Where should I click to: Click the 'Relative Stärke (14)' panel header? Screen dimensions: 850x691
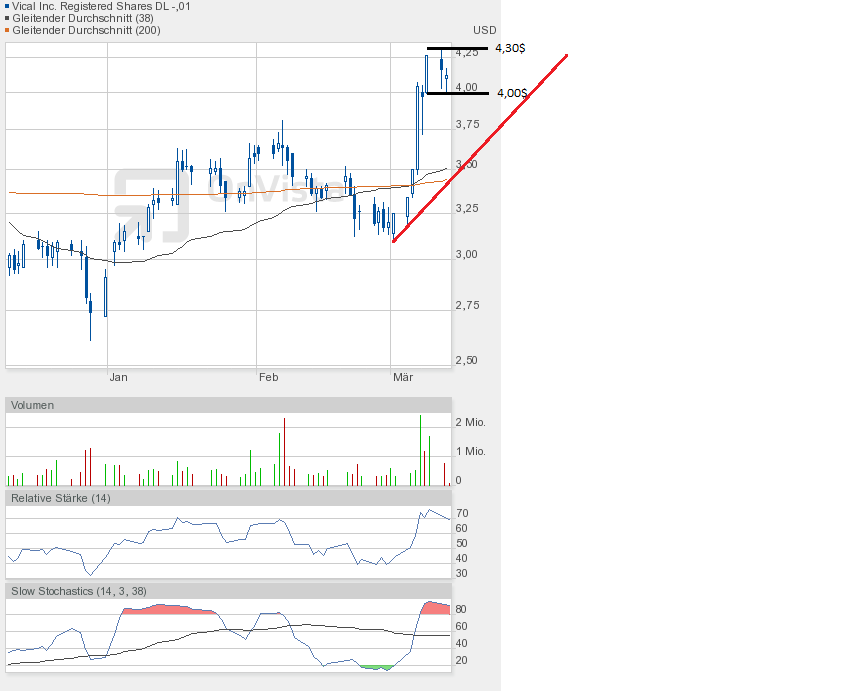point(228,498)
